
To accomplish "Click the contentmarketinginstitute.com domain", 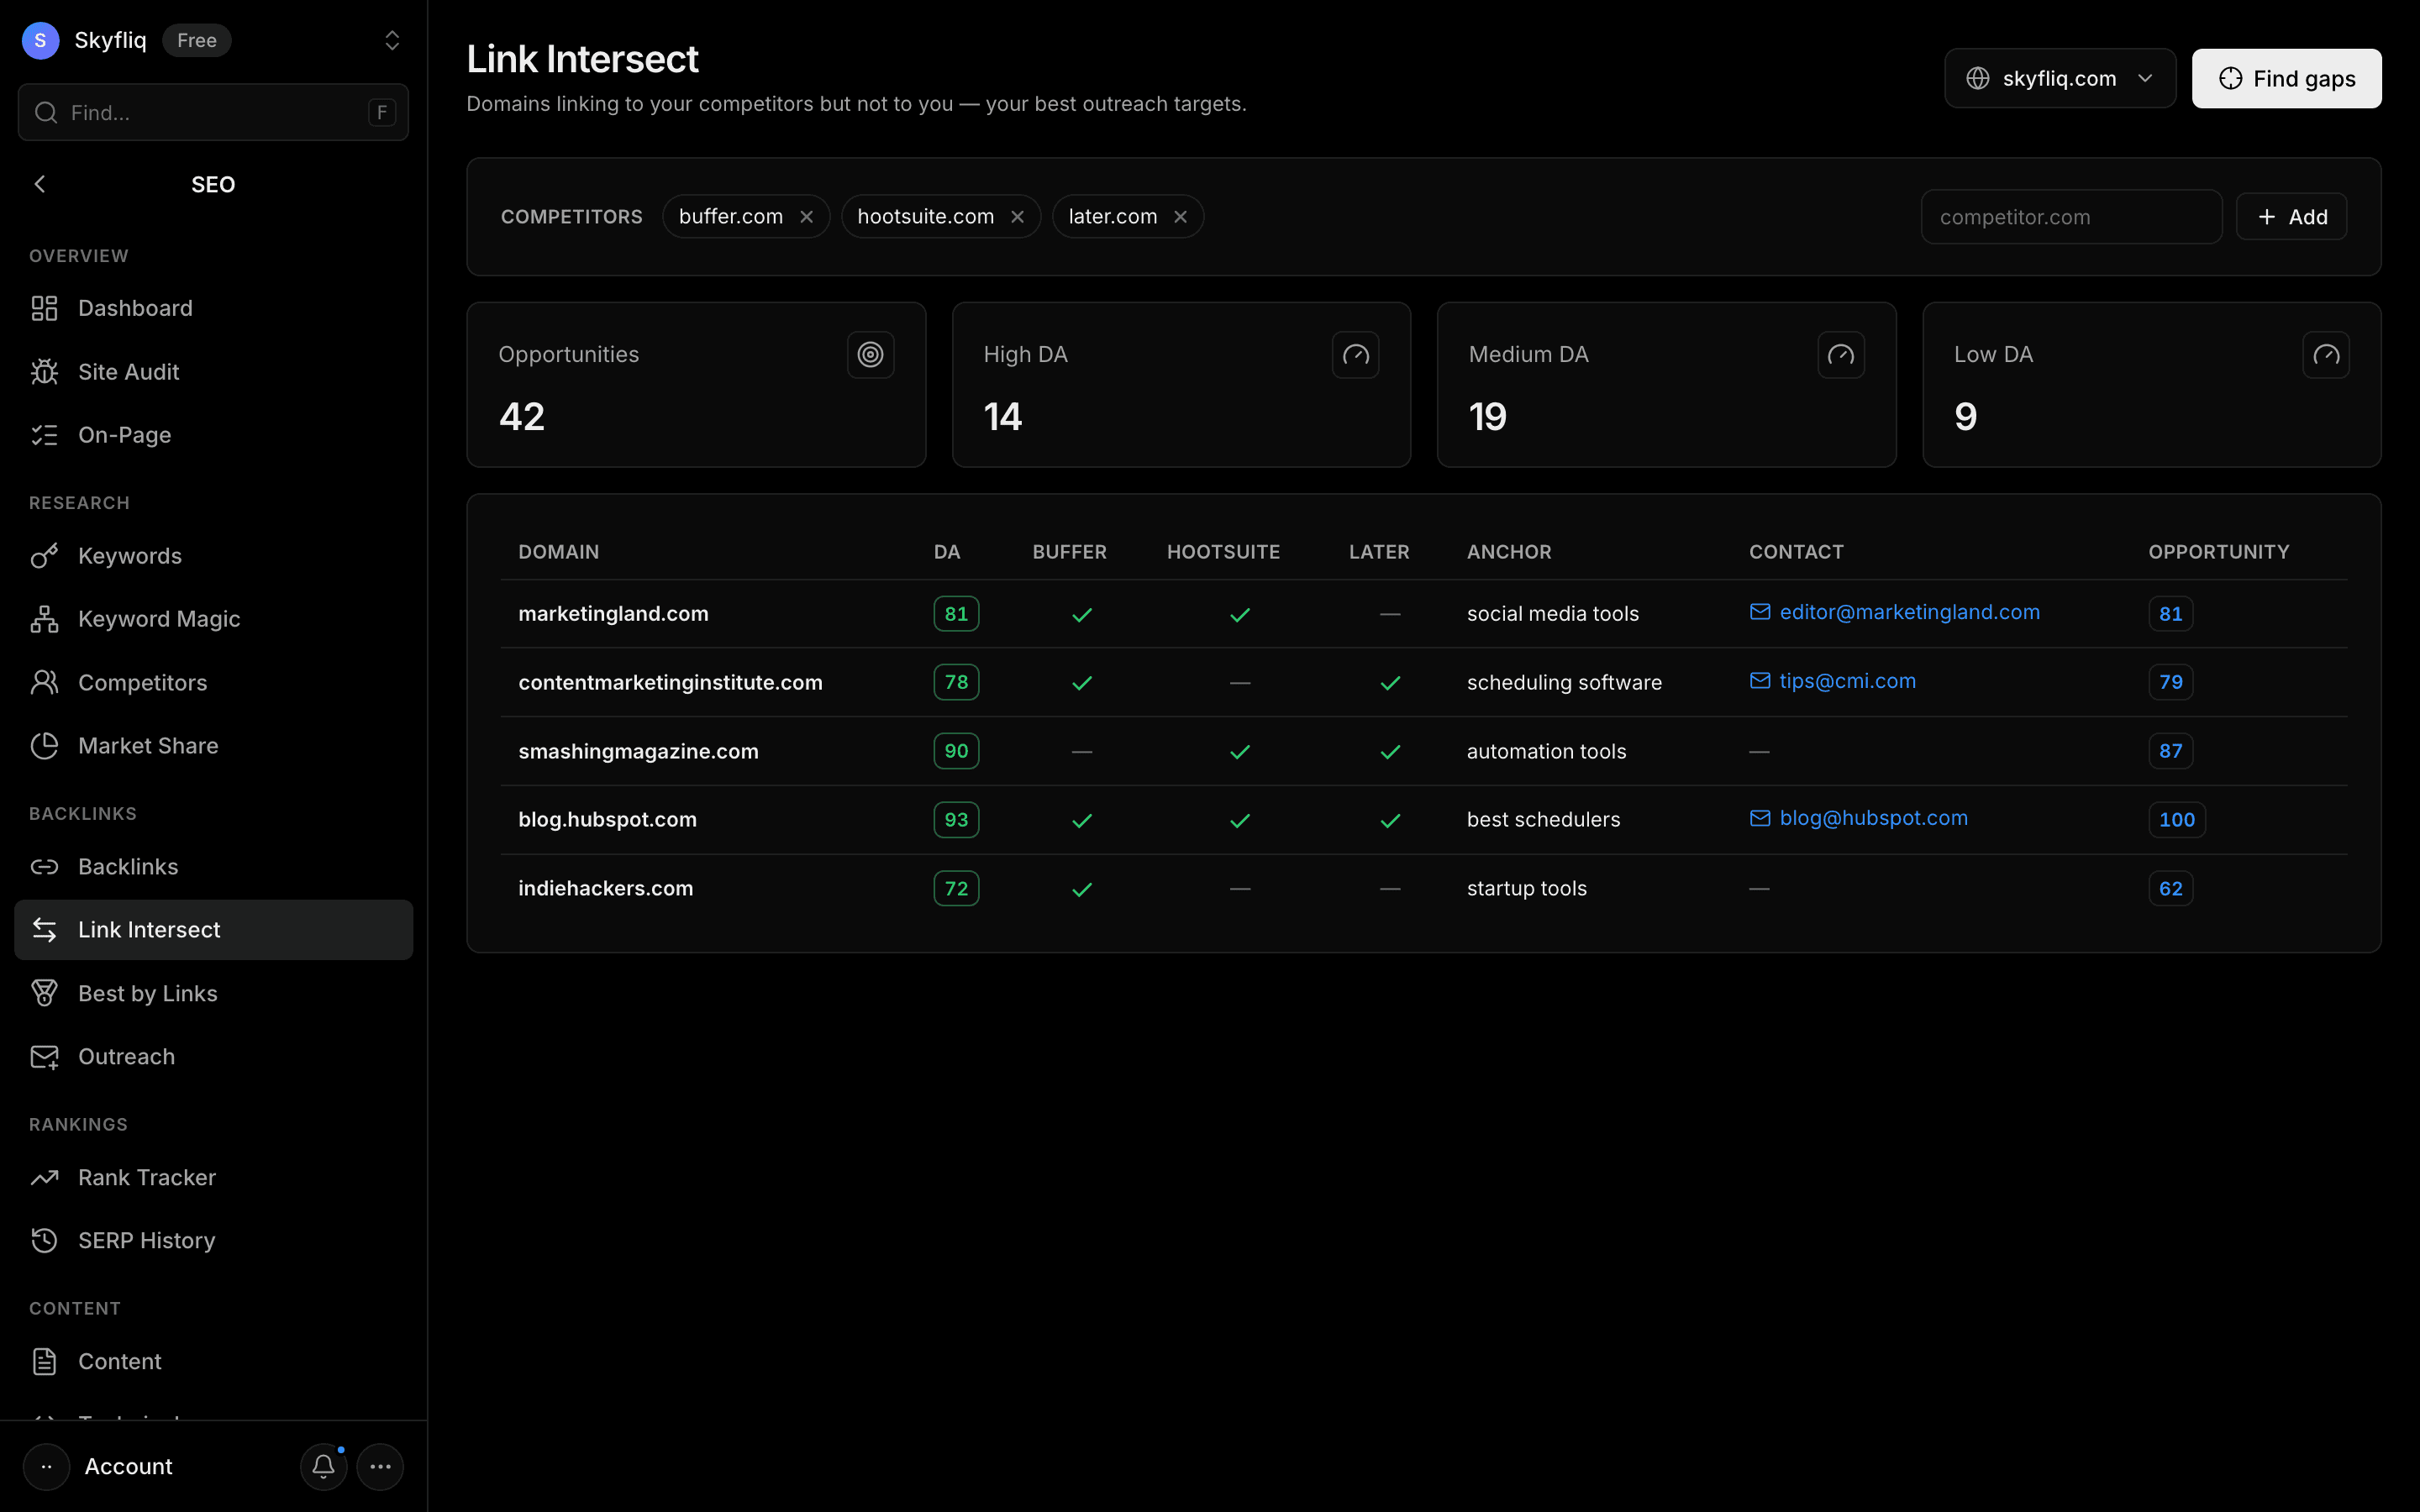I will [x=670, y=682].
